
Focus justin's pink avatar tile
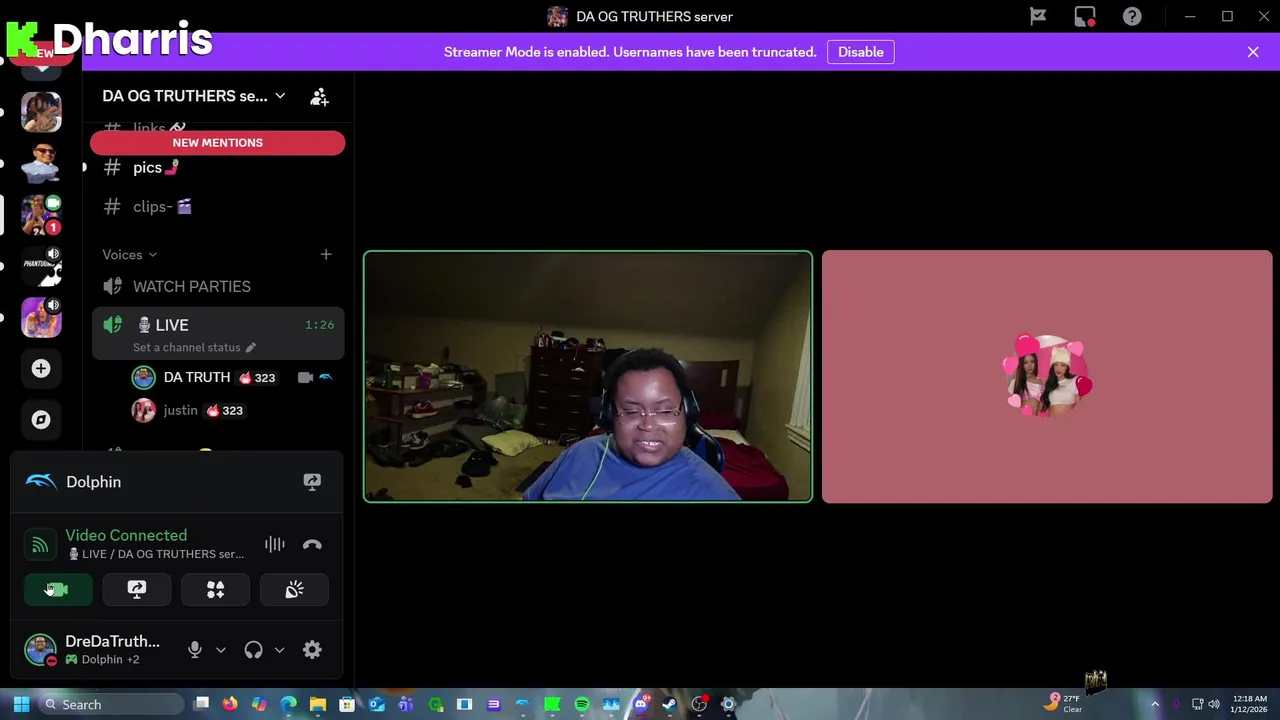tap(1047, 376)
